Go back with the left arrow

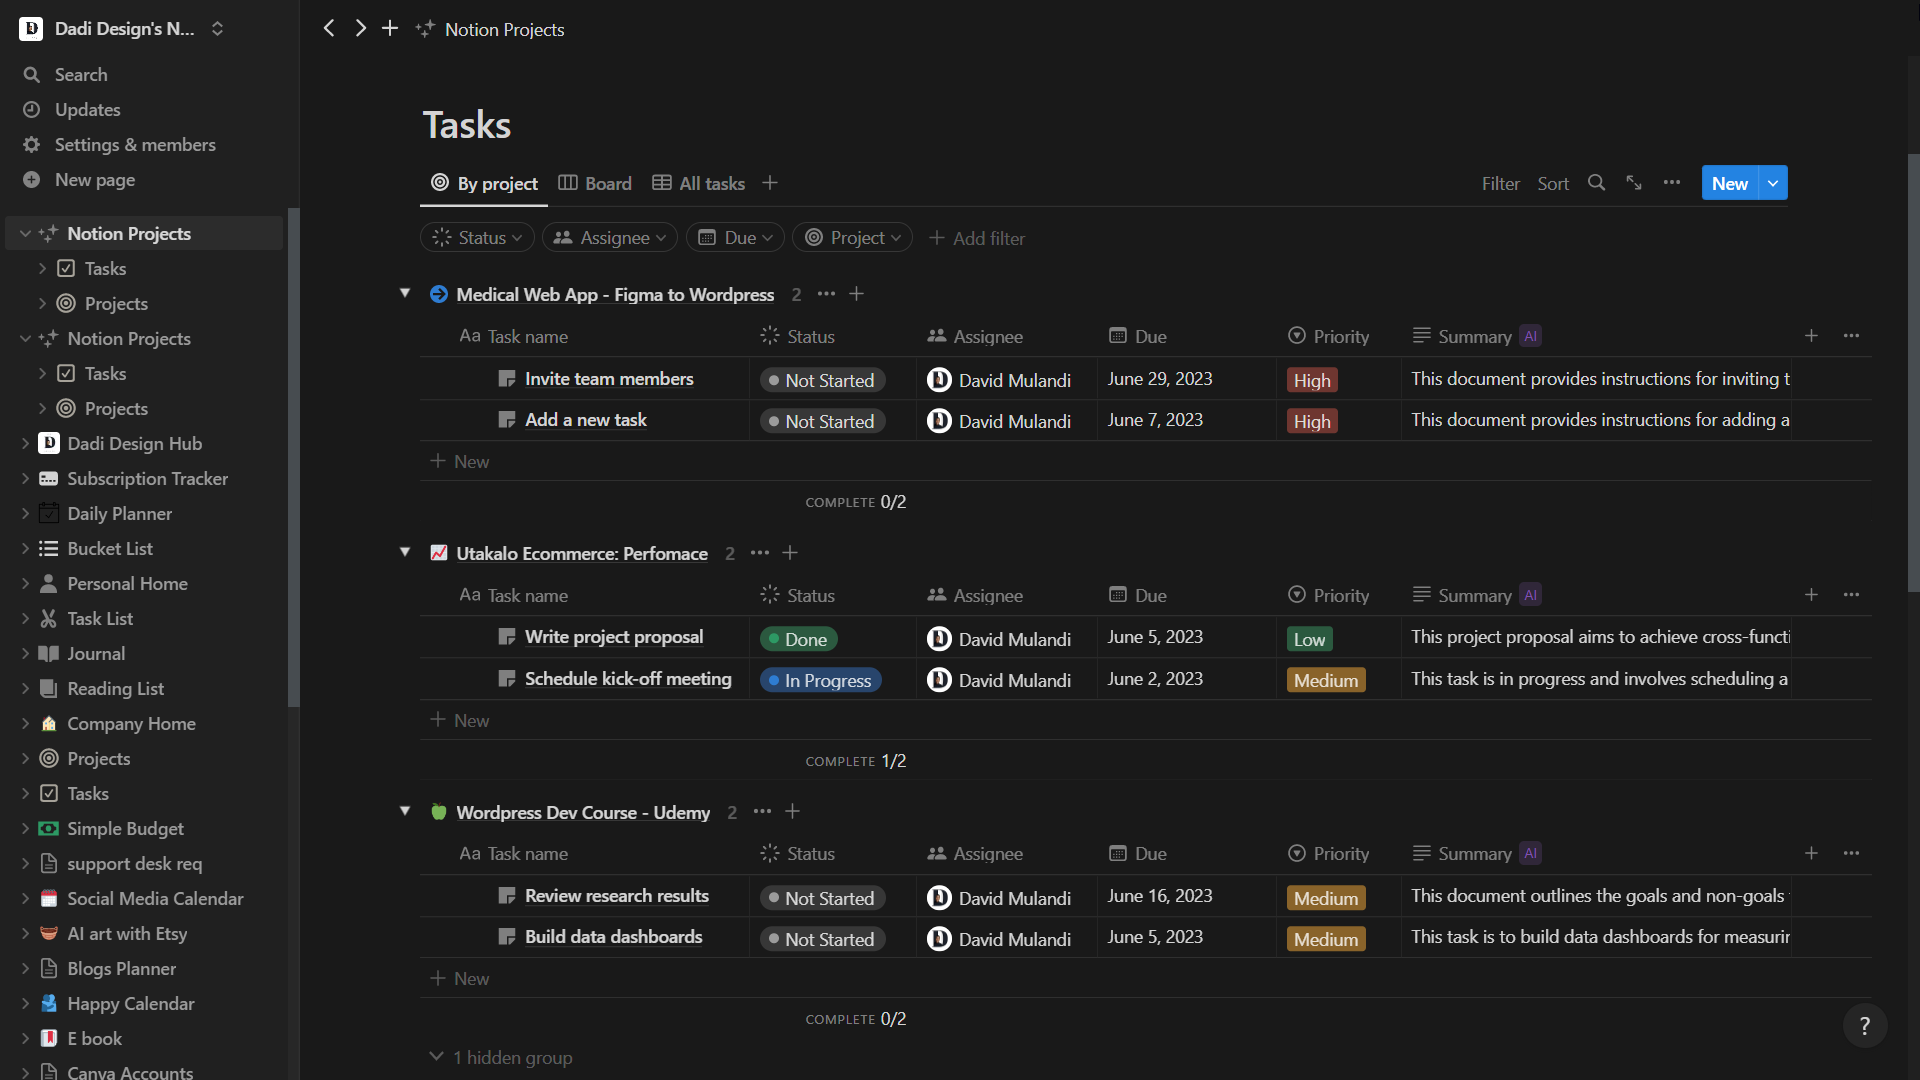tap(329, 29)
